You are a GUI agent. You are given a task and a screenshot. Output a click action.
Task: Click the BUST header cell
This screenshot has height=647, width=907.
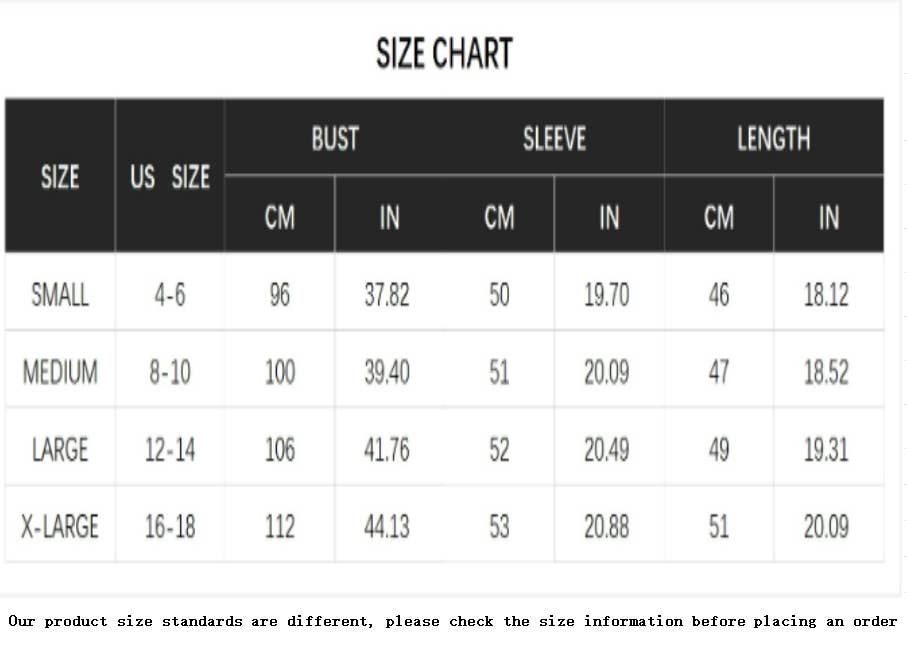click(x=335, y=138)
